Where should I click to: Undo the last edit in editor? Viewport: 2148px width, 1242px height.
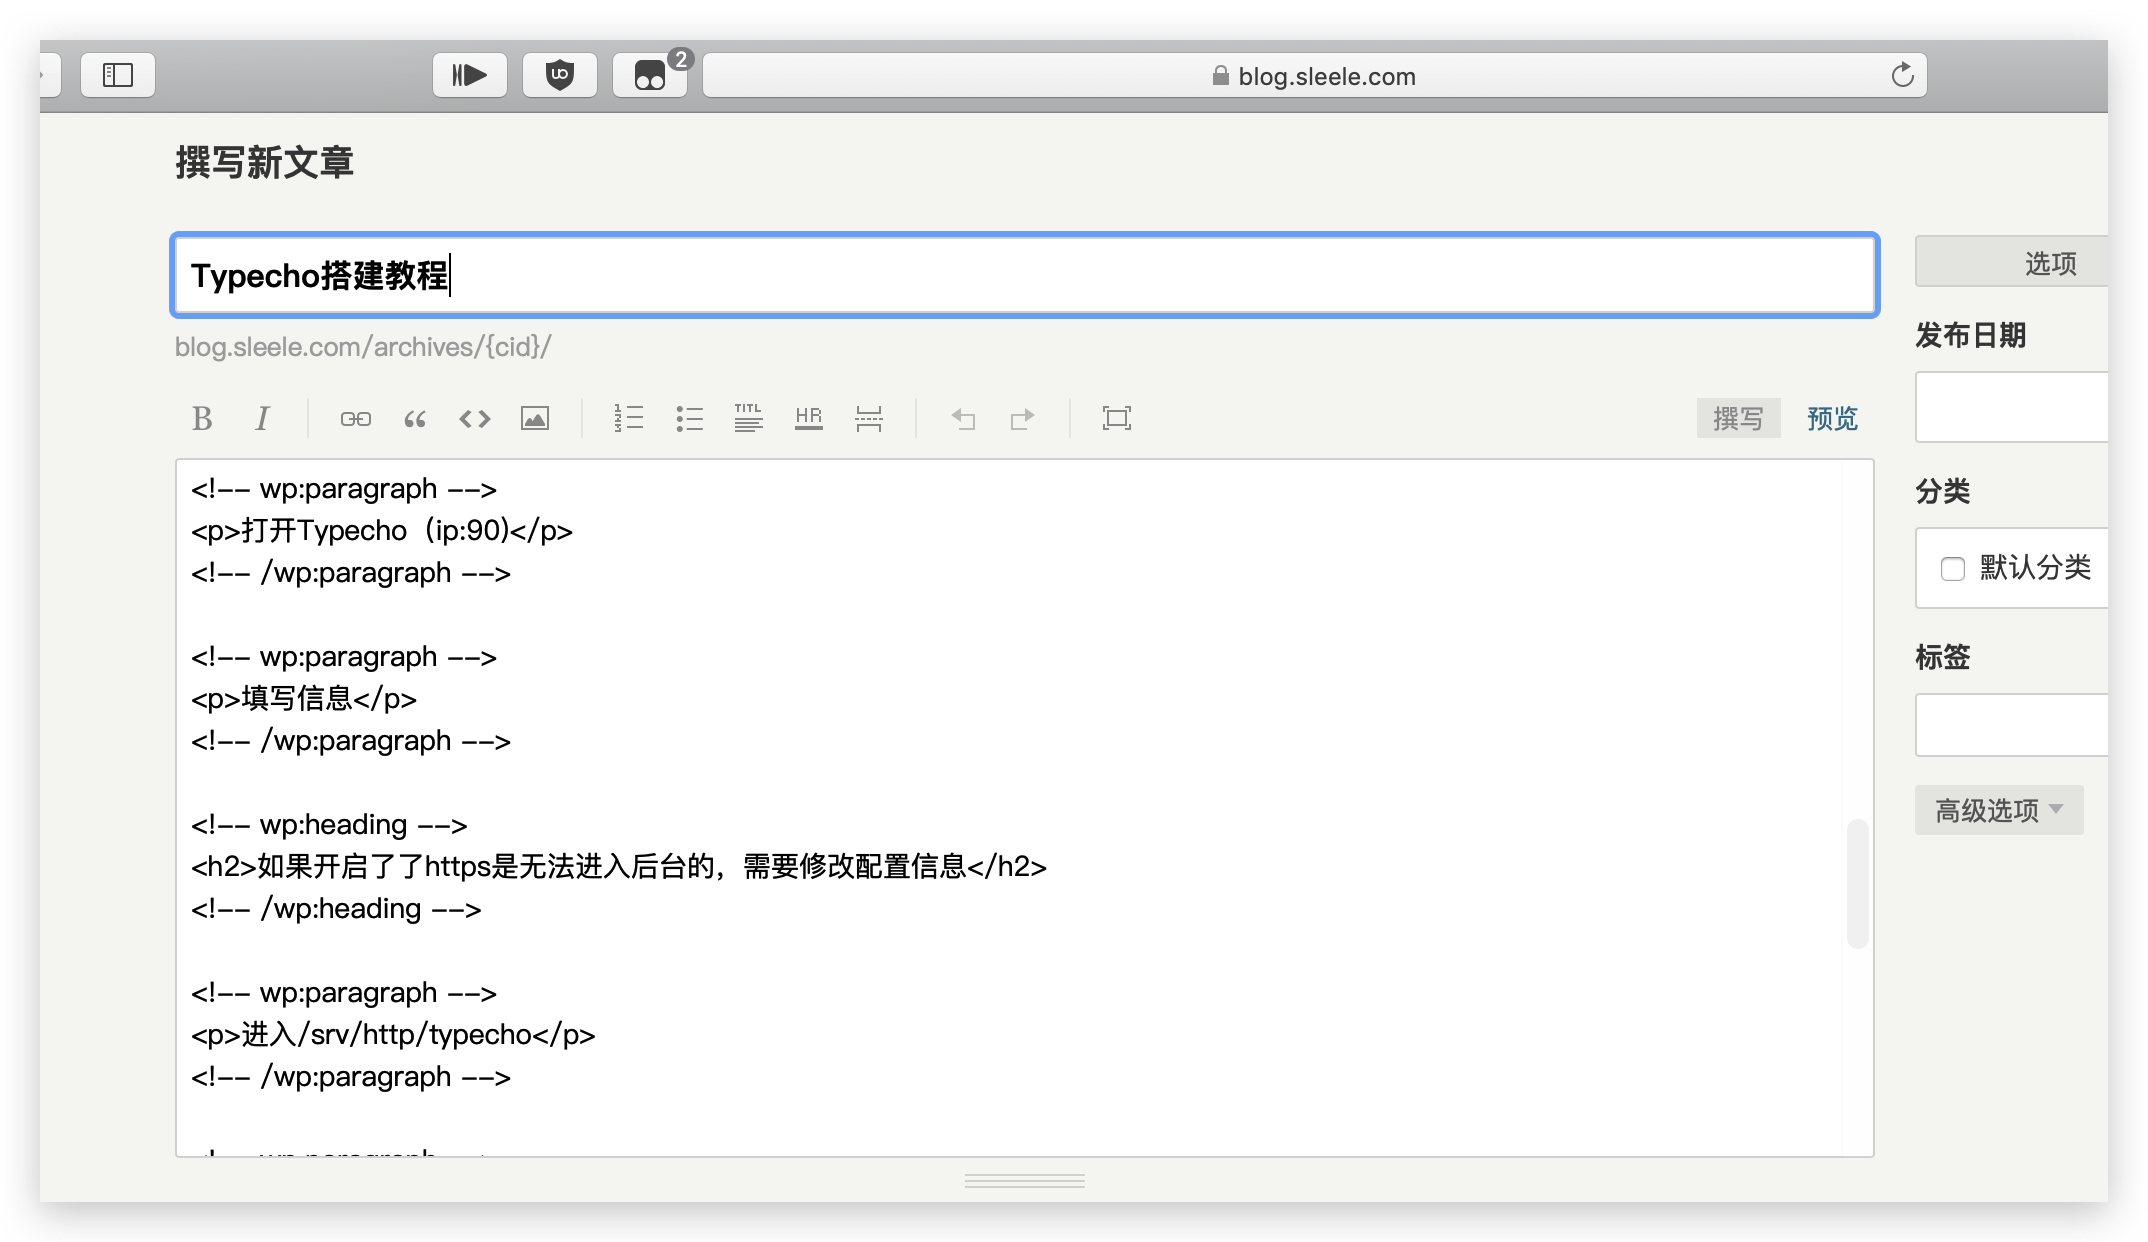(963, 418)
